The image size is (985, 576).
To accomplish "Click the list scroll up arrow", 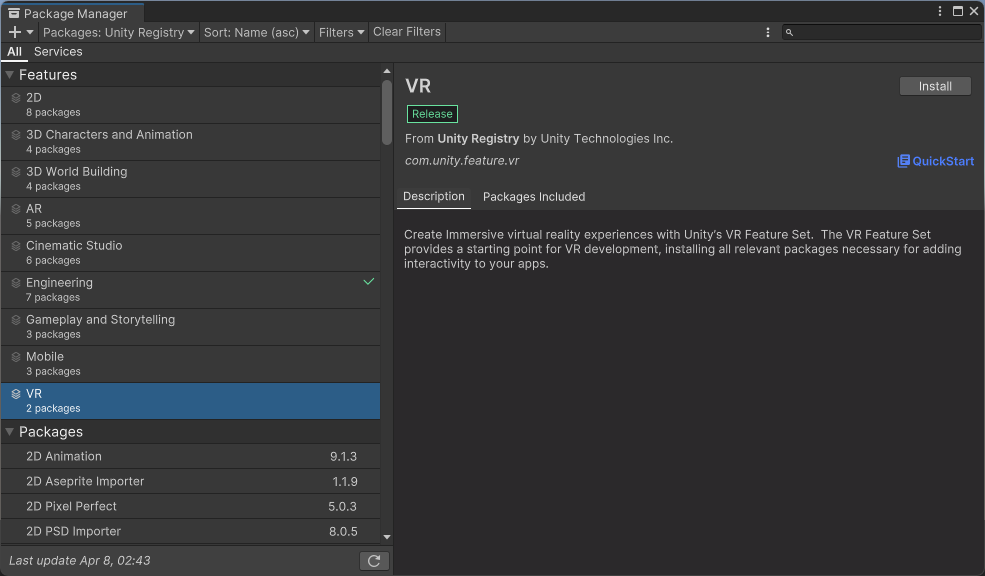I will click(x=386, y=71).
